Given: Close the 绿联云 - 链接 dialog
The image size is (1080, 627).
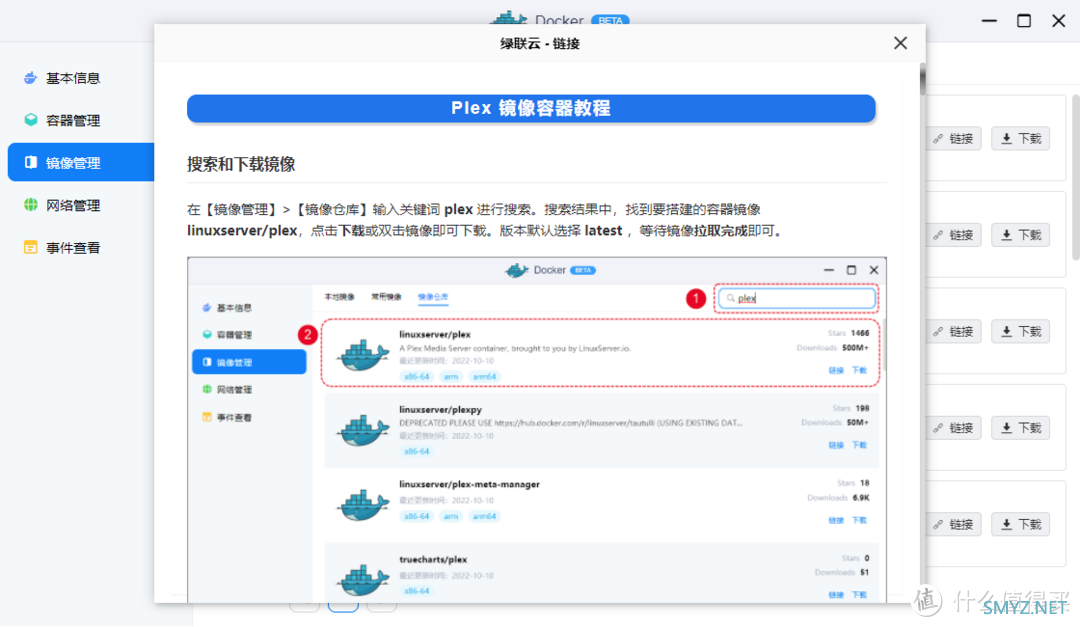Looking at the screenshot, I should (x=900, y=43).
